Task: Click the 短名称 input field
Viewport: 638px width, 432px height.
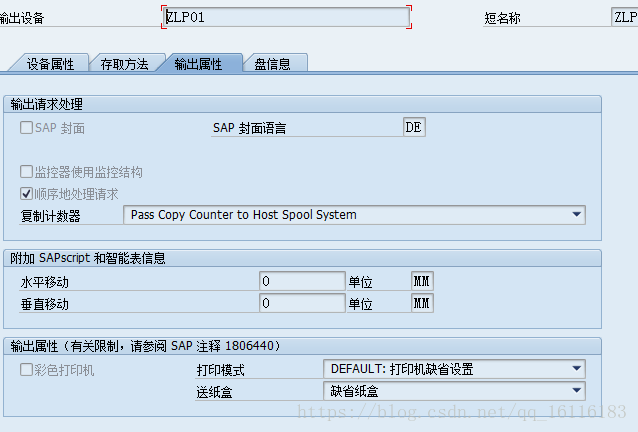Action: pos(625,17)
